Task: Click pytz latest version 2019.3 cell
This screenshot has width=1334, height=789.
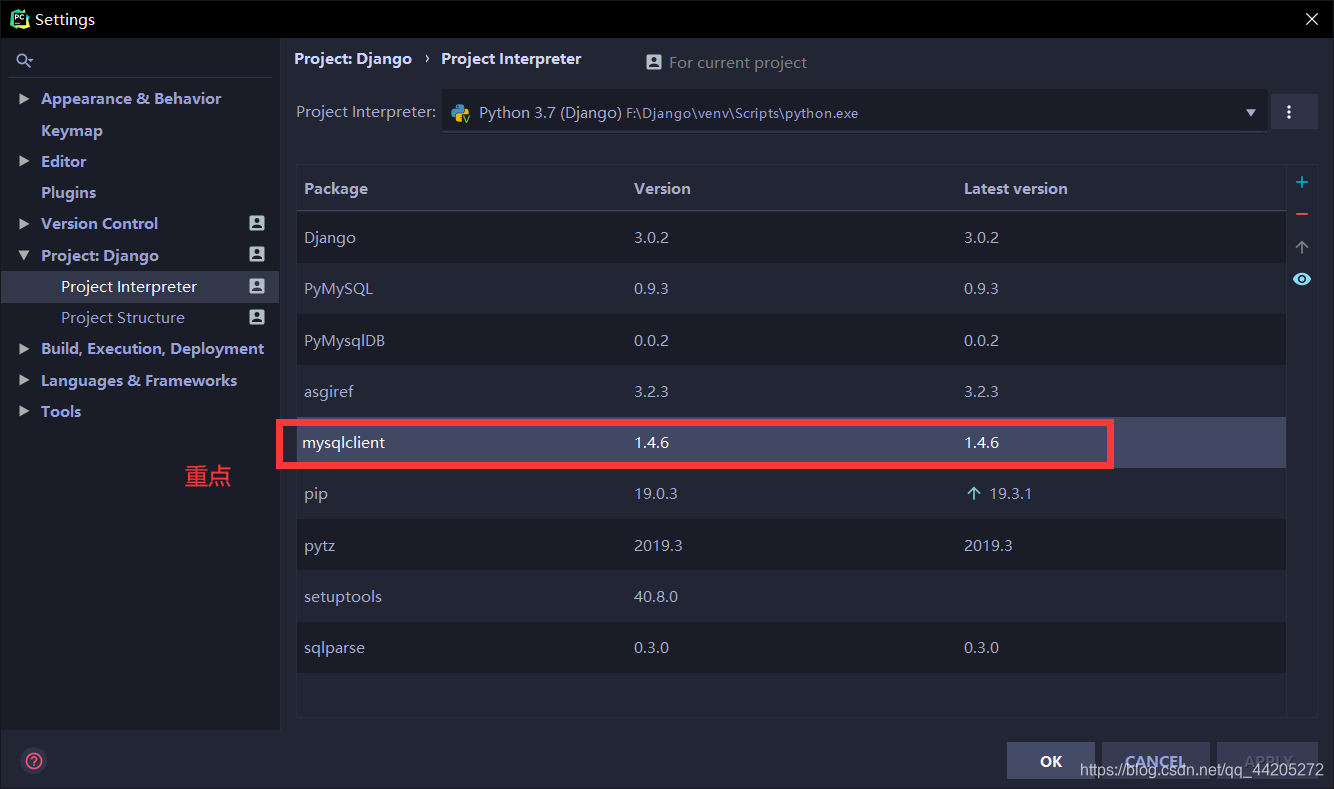Action: click(988, 545)
